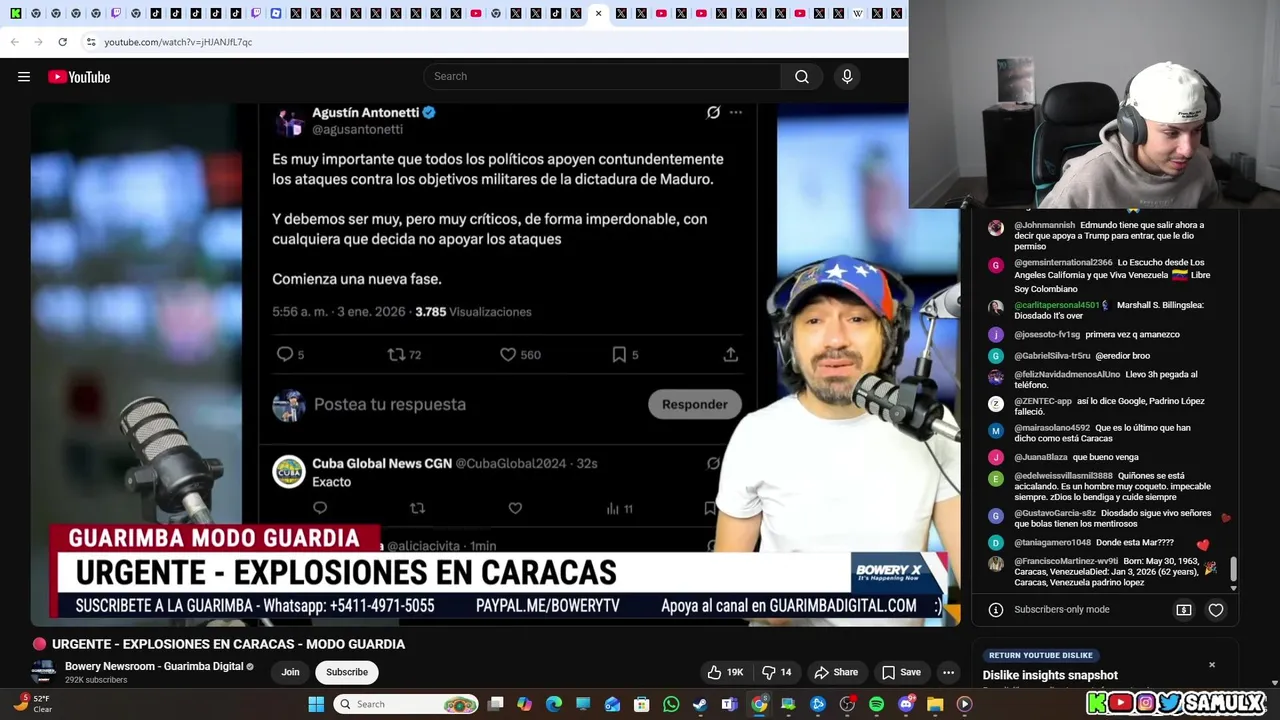Select the youtube.com address bar URL
Viewport: 1280px width, 720px height.
coord(178,42)
